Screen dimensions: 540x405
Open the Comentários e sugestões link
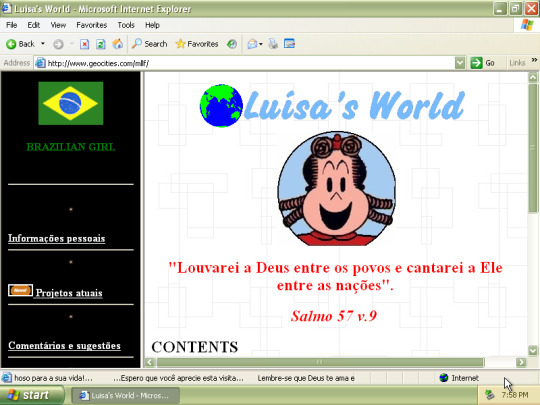coord(64,345)
